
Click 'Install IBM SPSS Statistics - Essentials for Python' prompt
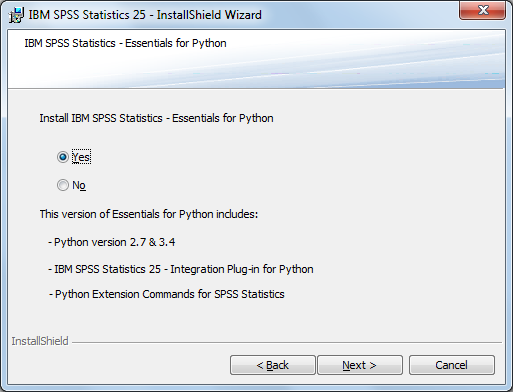coord(156,118)
